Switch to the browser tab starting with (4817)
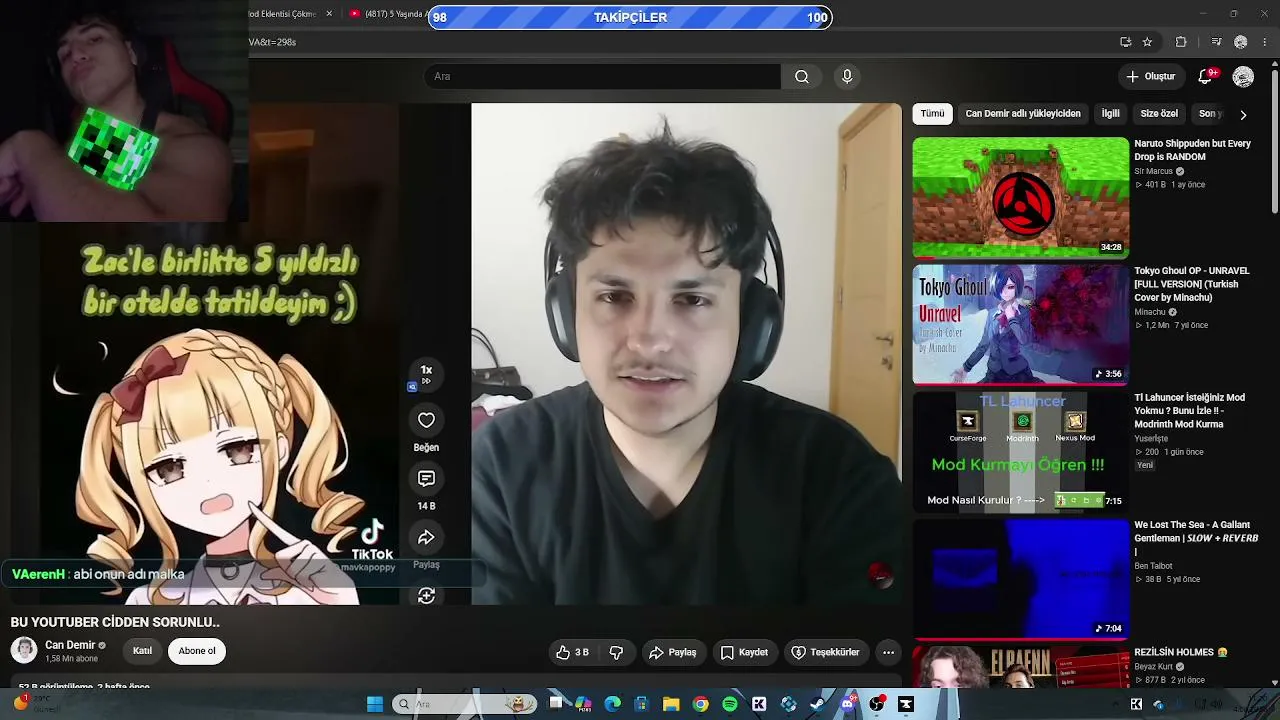 click(387, 14)
